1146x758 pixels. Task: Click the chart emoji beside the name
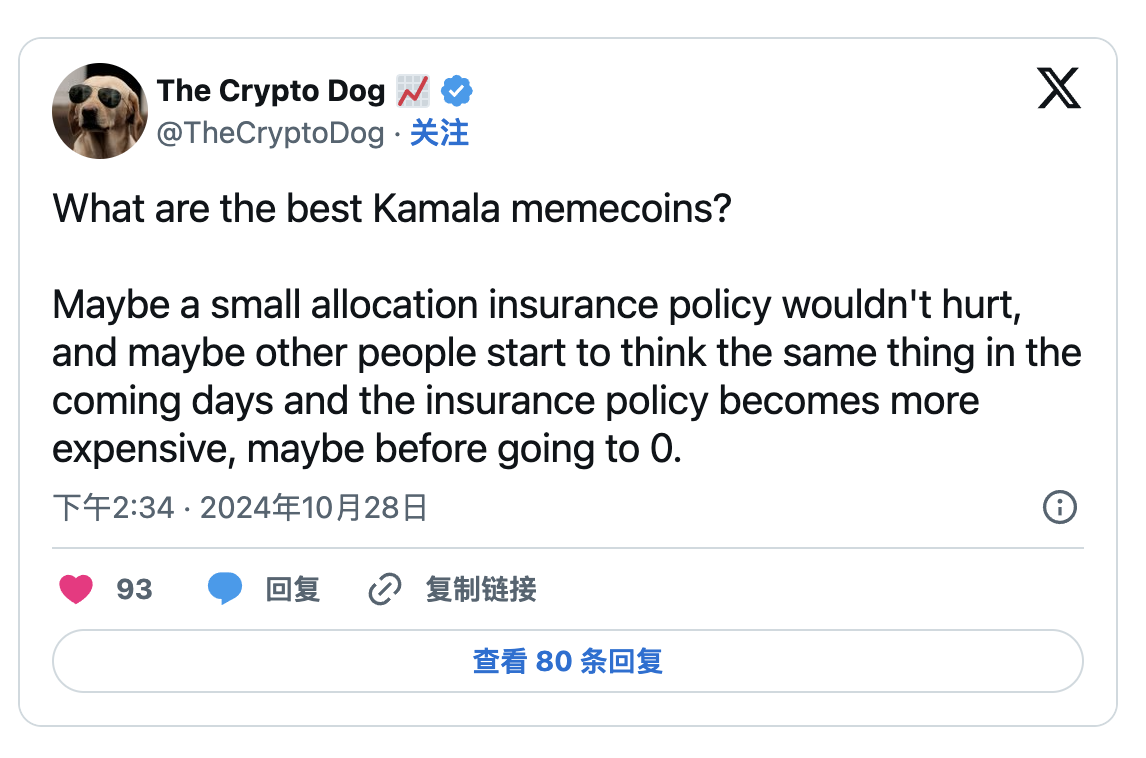412,91
